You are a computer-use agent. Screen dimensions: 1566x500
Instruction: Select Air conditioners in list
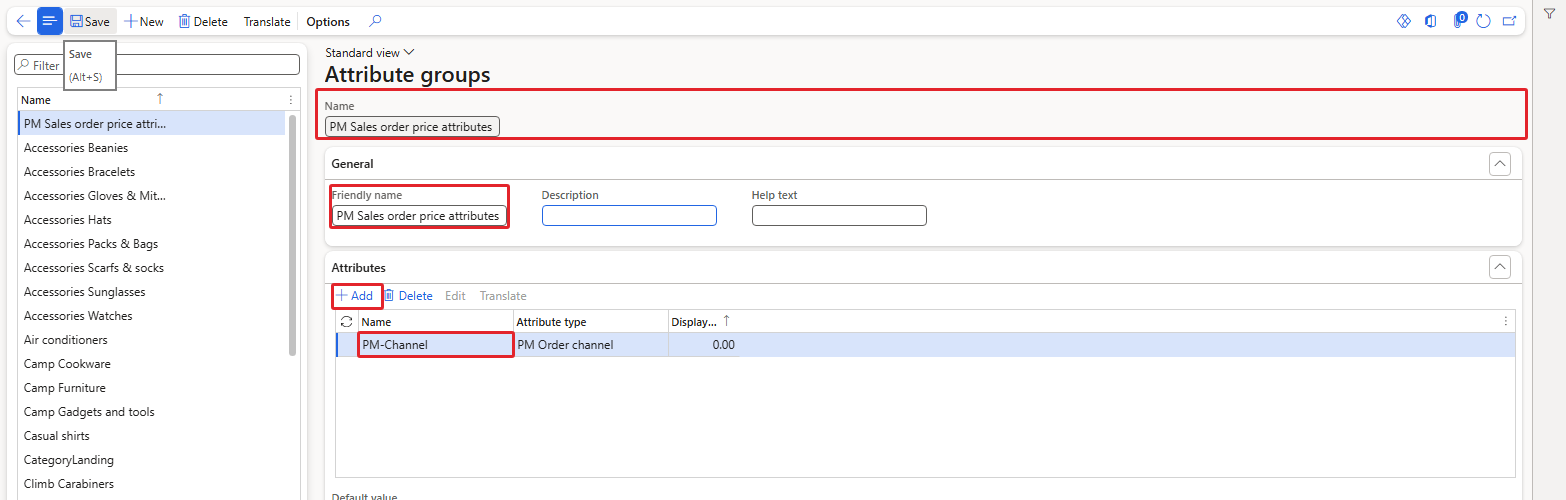click(152, 340)
